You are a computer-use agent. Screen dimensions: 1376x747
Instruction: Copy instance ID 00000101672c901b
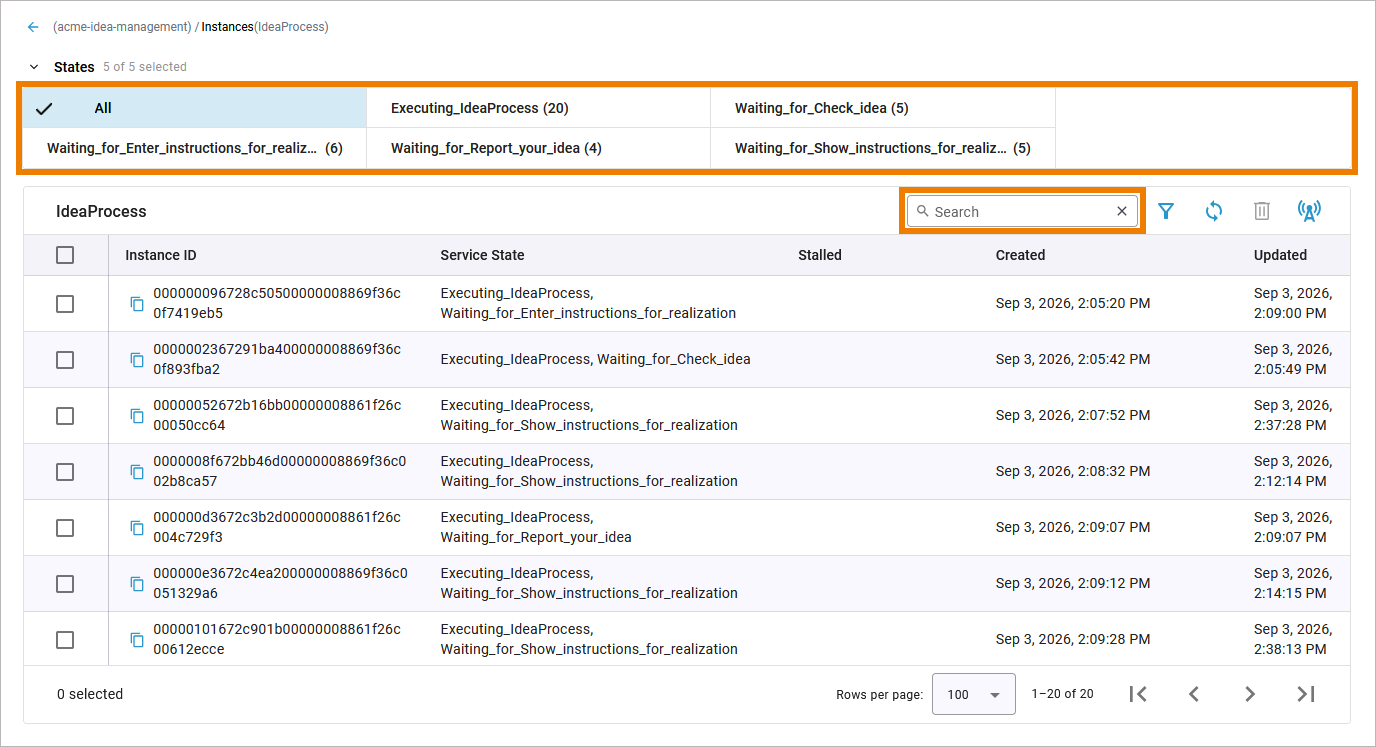coord(137,639)
